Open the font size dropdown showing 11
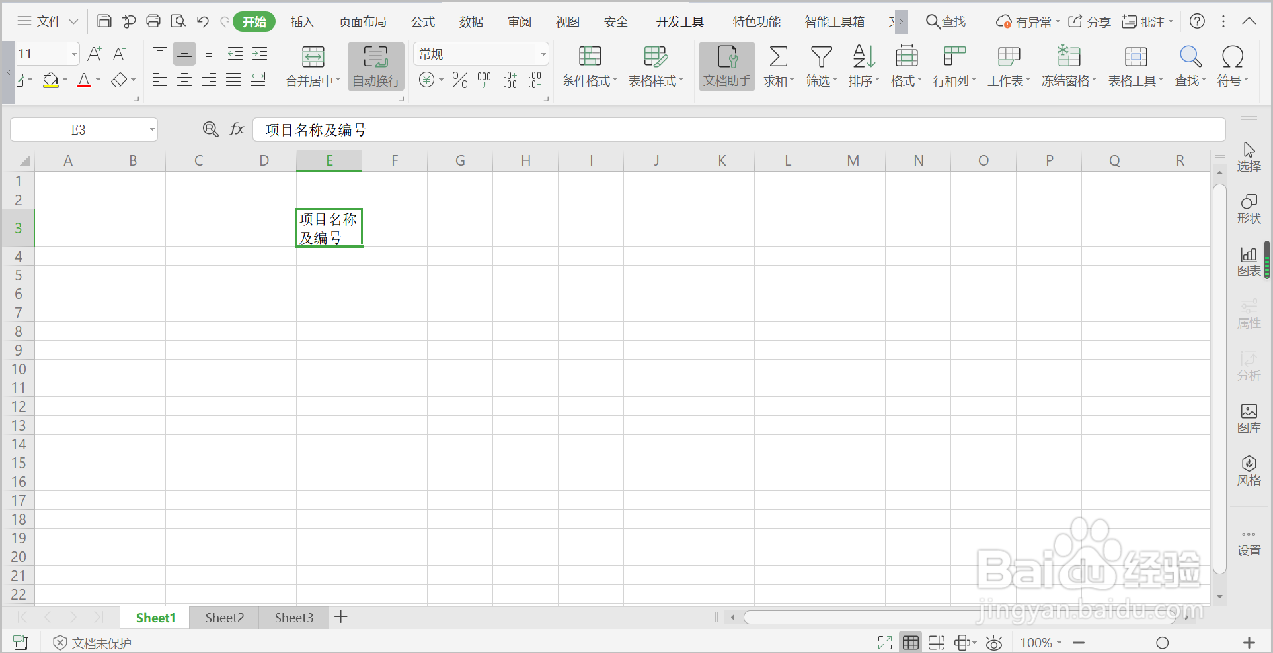The height and width of the screenshot is (653, 1273). point(47,52)
